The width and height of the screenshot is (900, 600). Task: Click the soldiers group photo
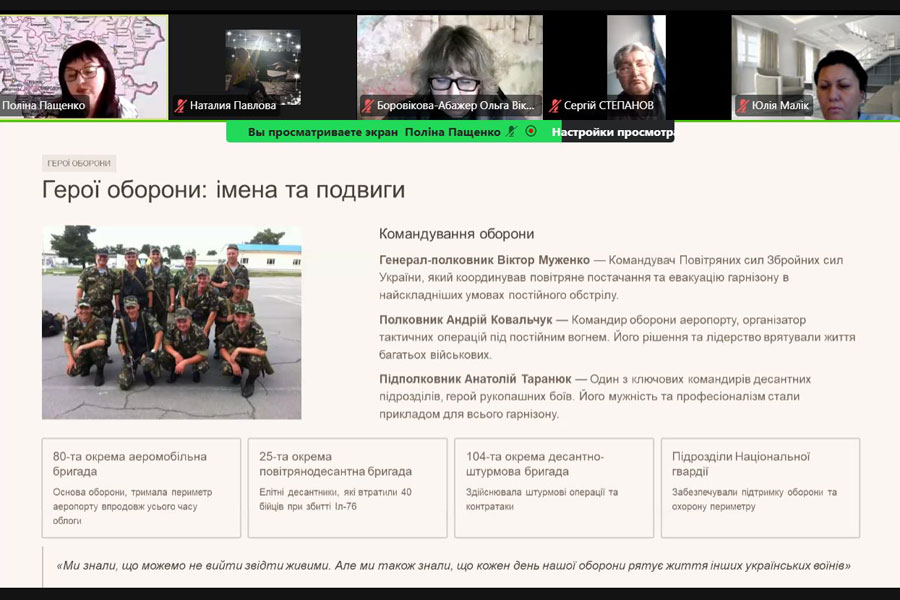(x=171, y=322)
